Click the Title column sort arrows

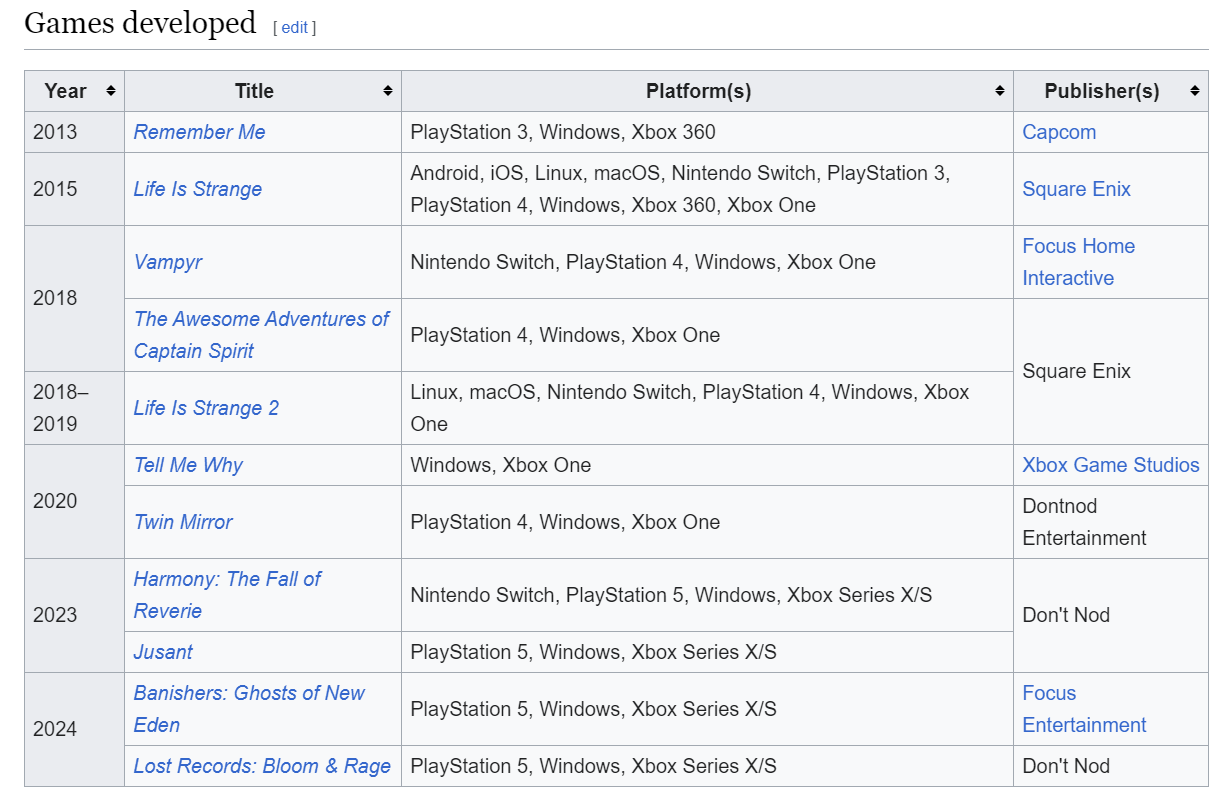point(387,91)
